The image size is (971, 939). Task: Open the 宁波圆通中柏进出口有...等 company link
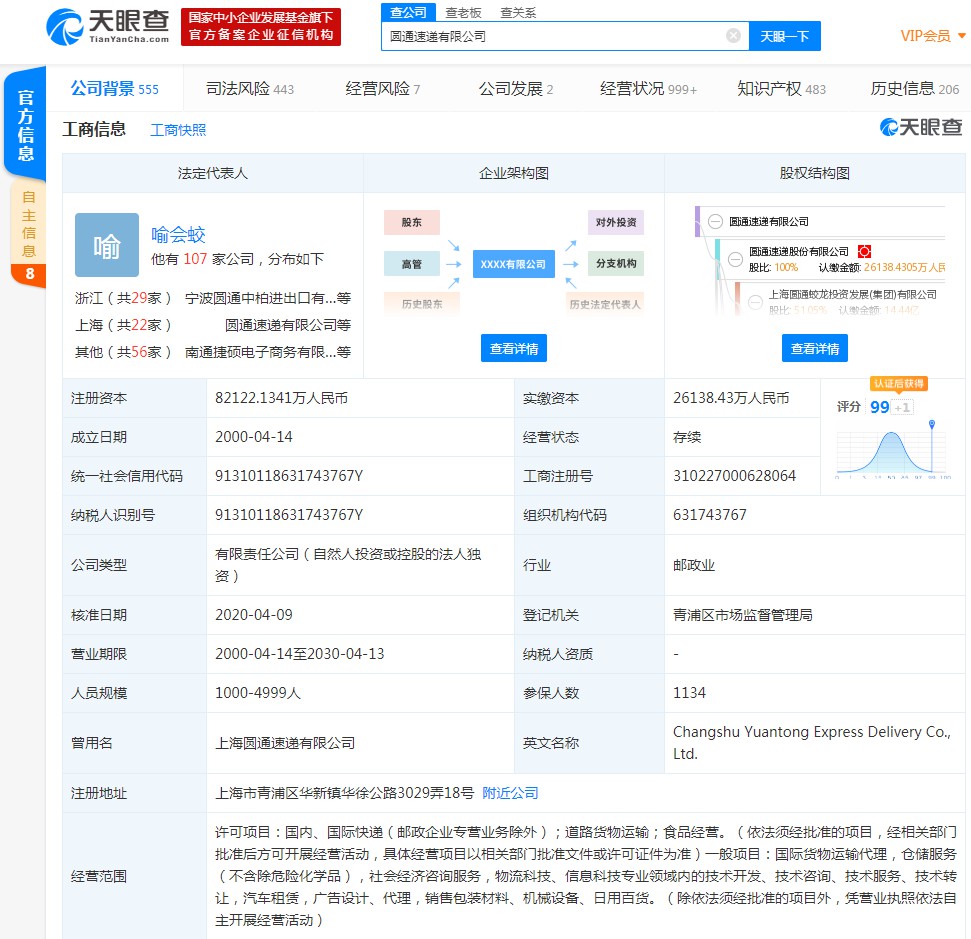coord(268,298)
